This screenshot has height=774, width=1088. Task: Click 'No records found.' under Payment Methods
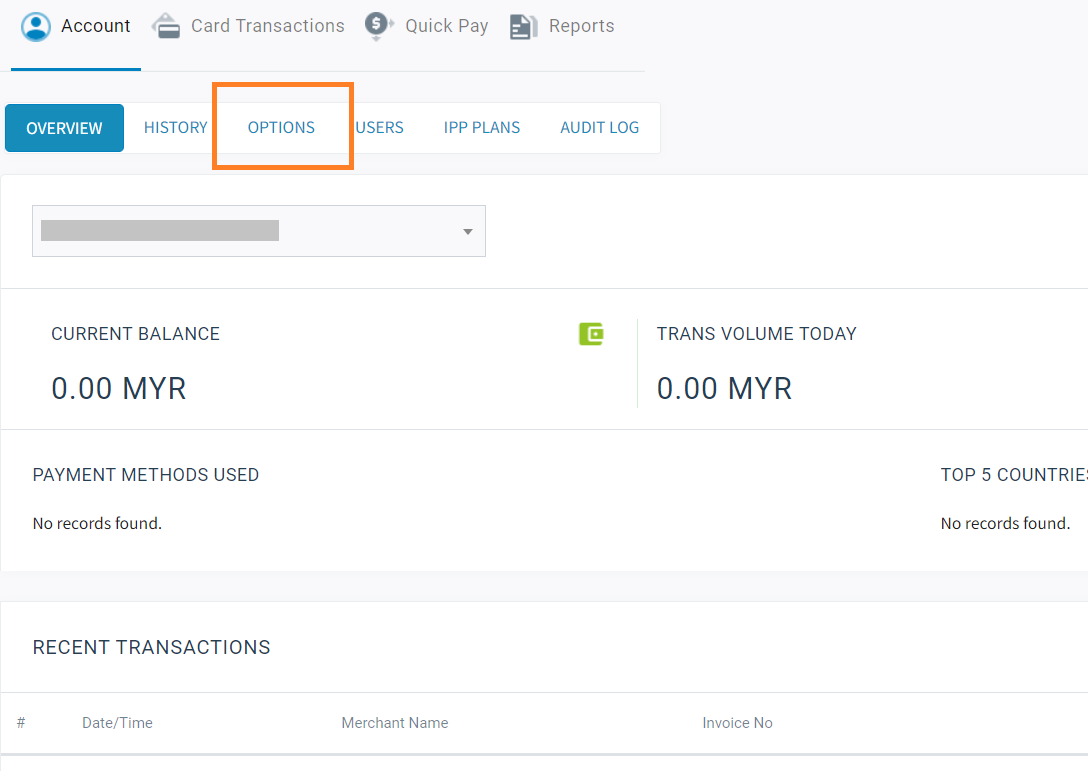(x=97, y=523)
